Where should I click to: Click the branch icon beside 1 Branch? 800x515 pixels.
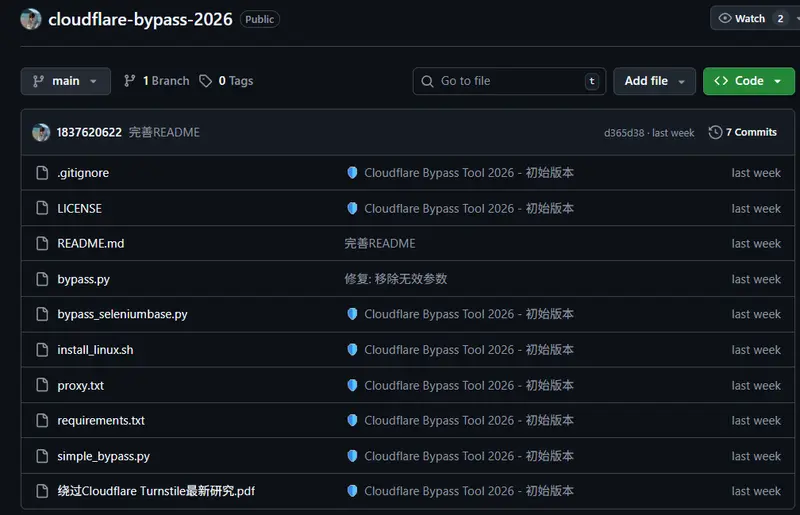coord(130,81)
